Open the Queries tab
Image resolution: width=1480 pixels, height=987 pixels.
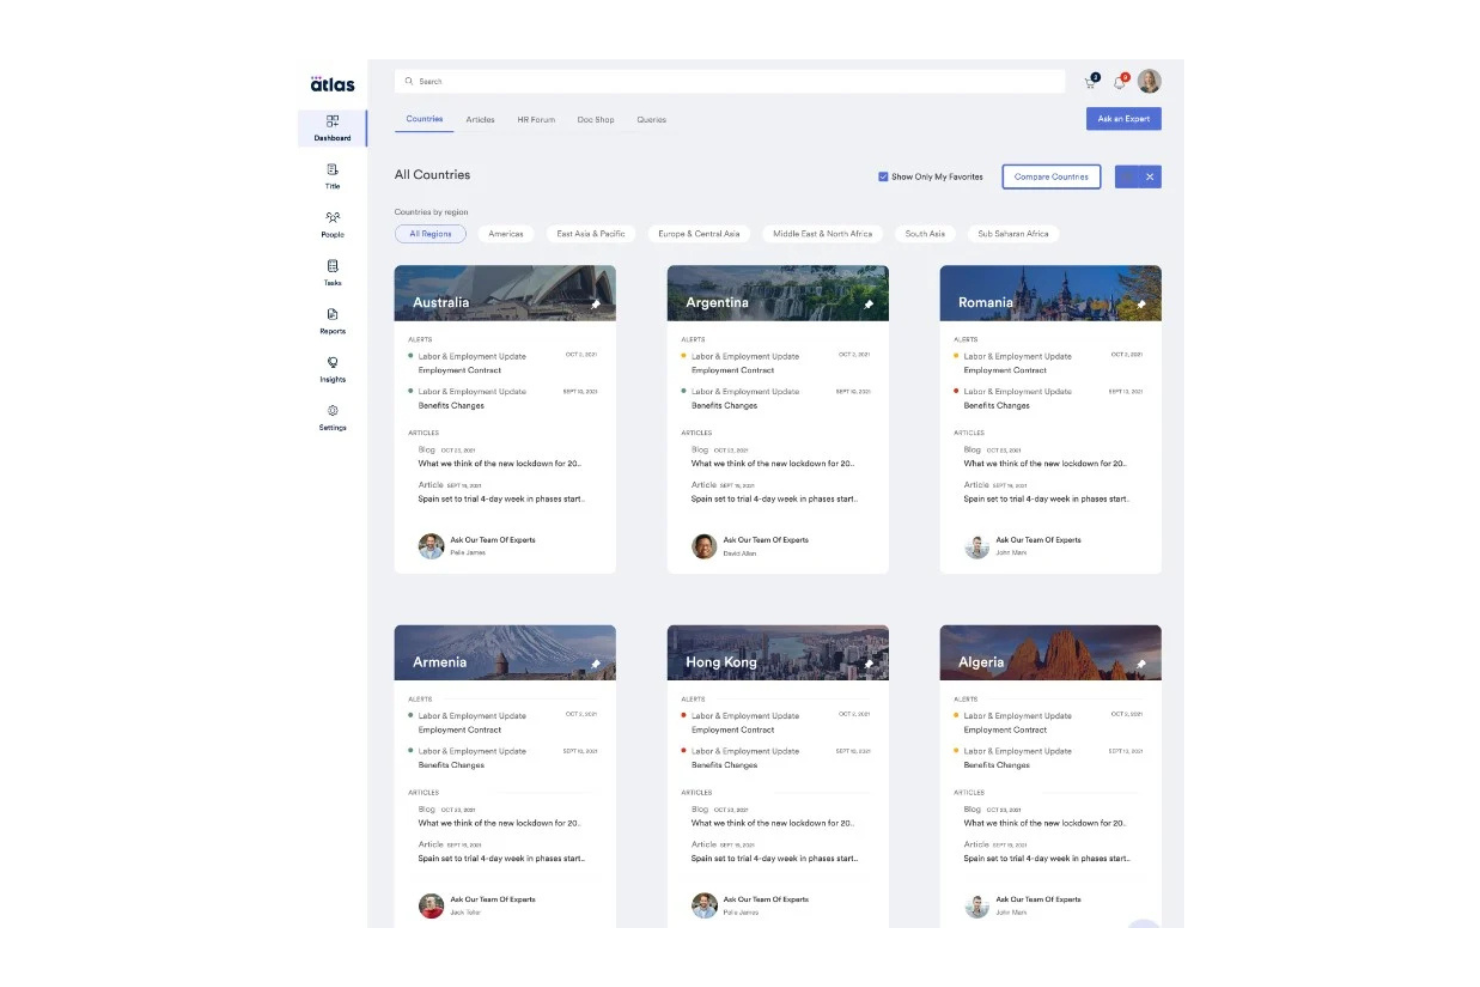point(651,120)
